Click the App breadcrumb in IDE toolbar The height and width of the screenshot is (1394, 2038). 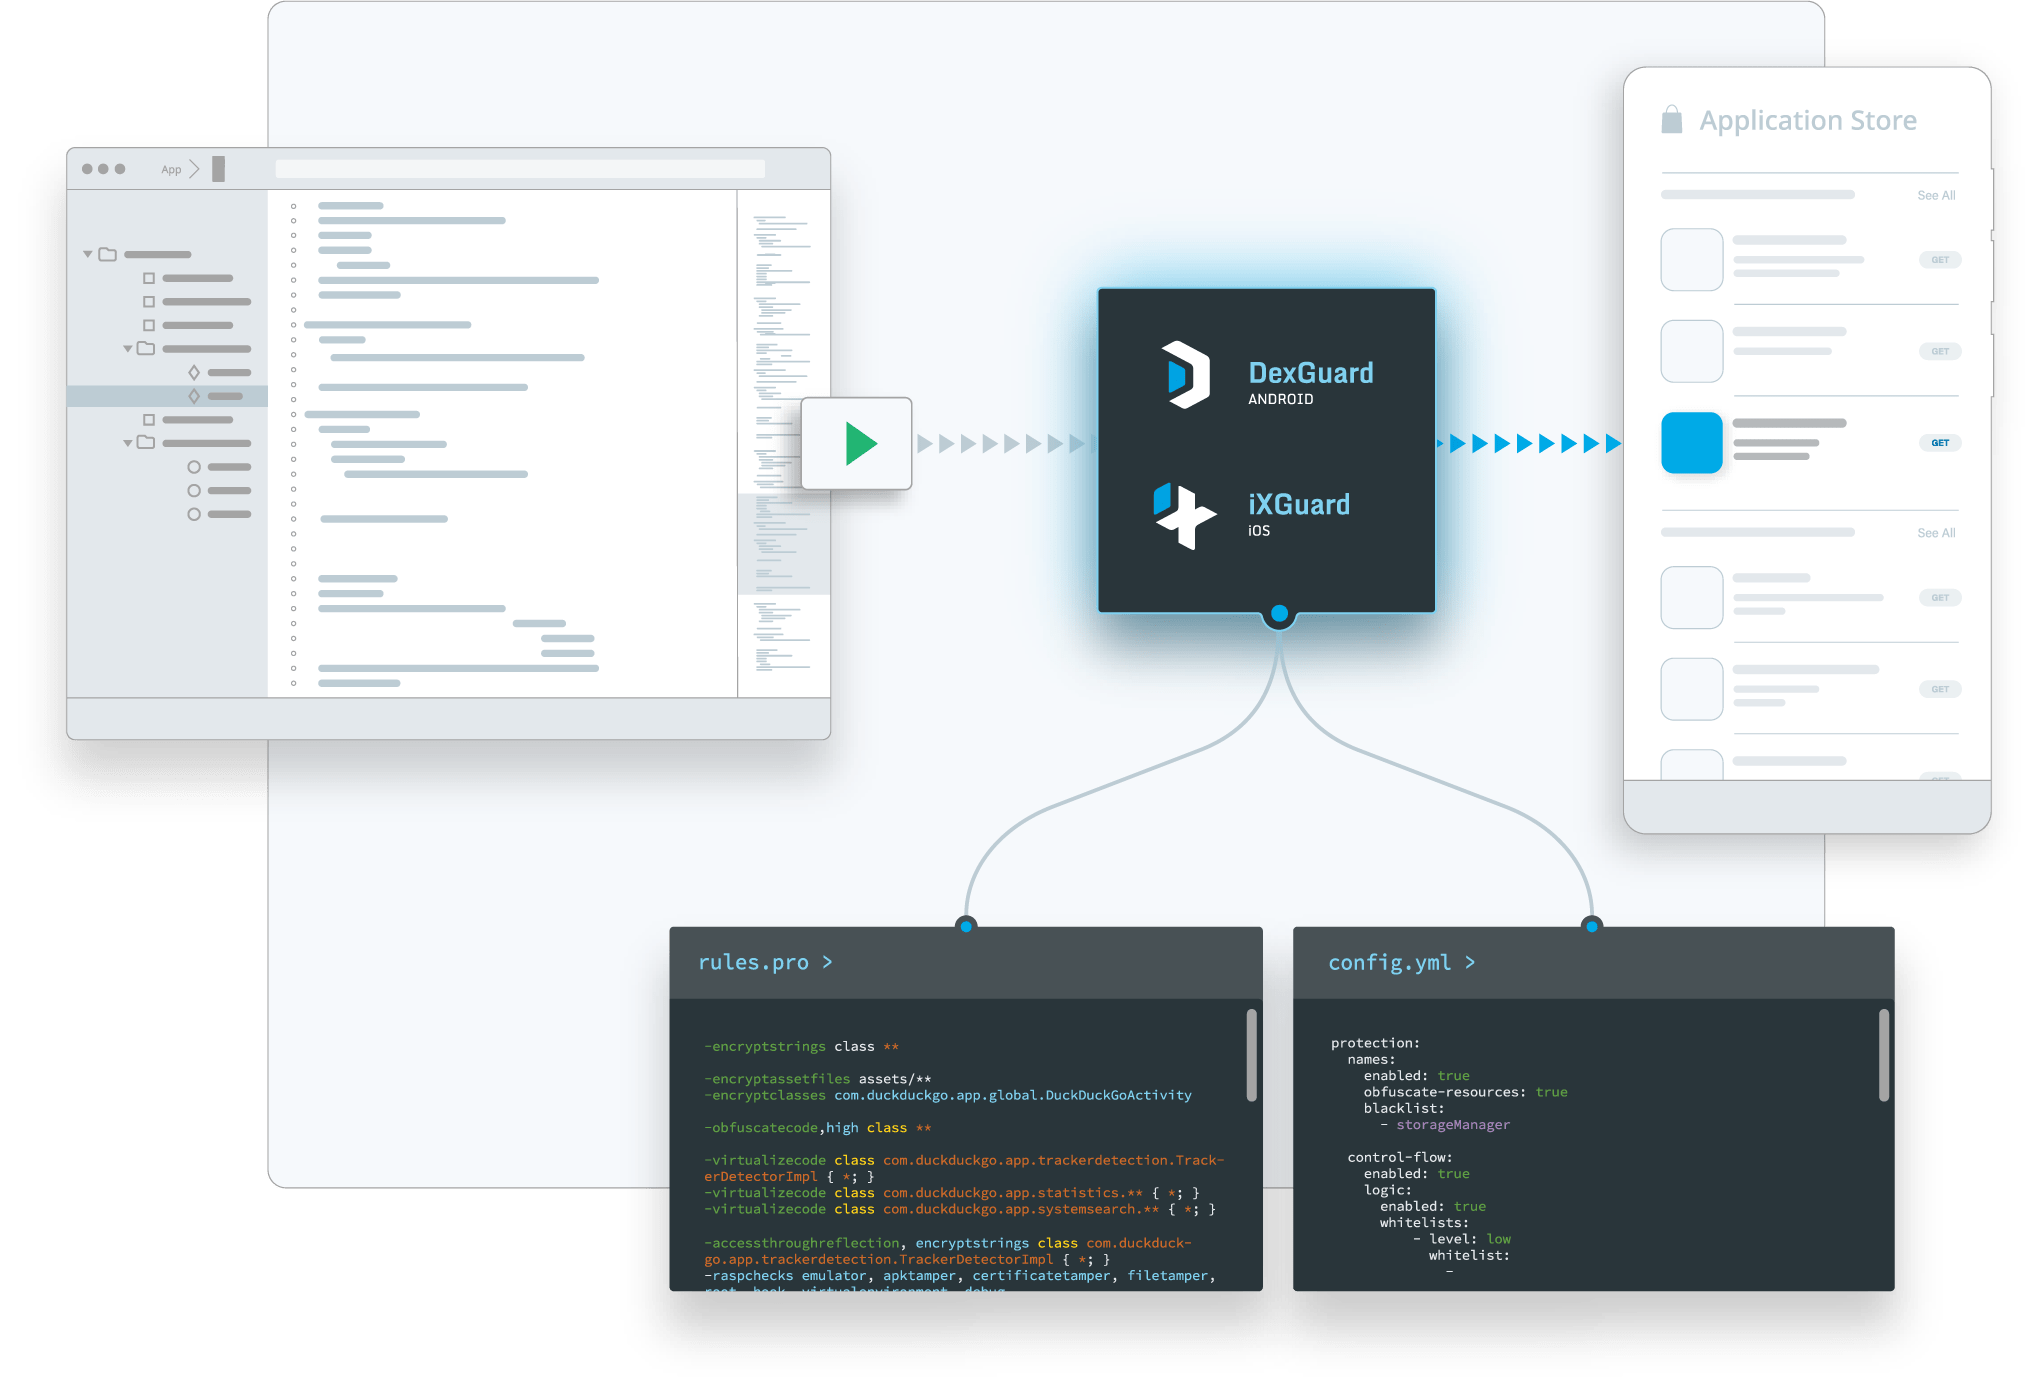coord(171,170)
